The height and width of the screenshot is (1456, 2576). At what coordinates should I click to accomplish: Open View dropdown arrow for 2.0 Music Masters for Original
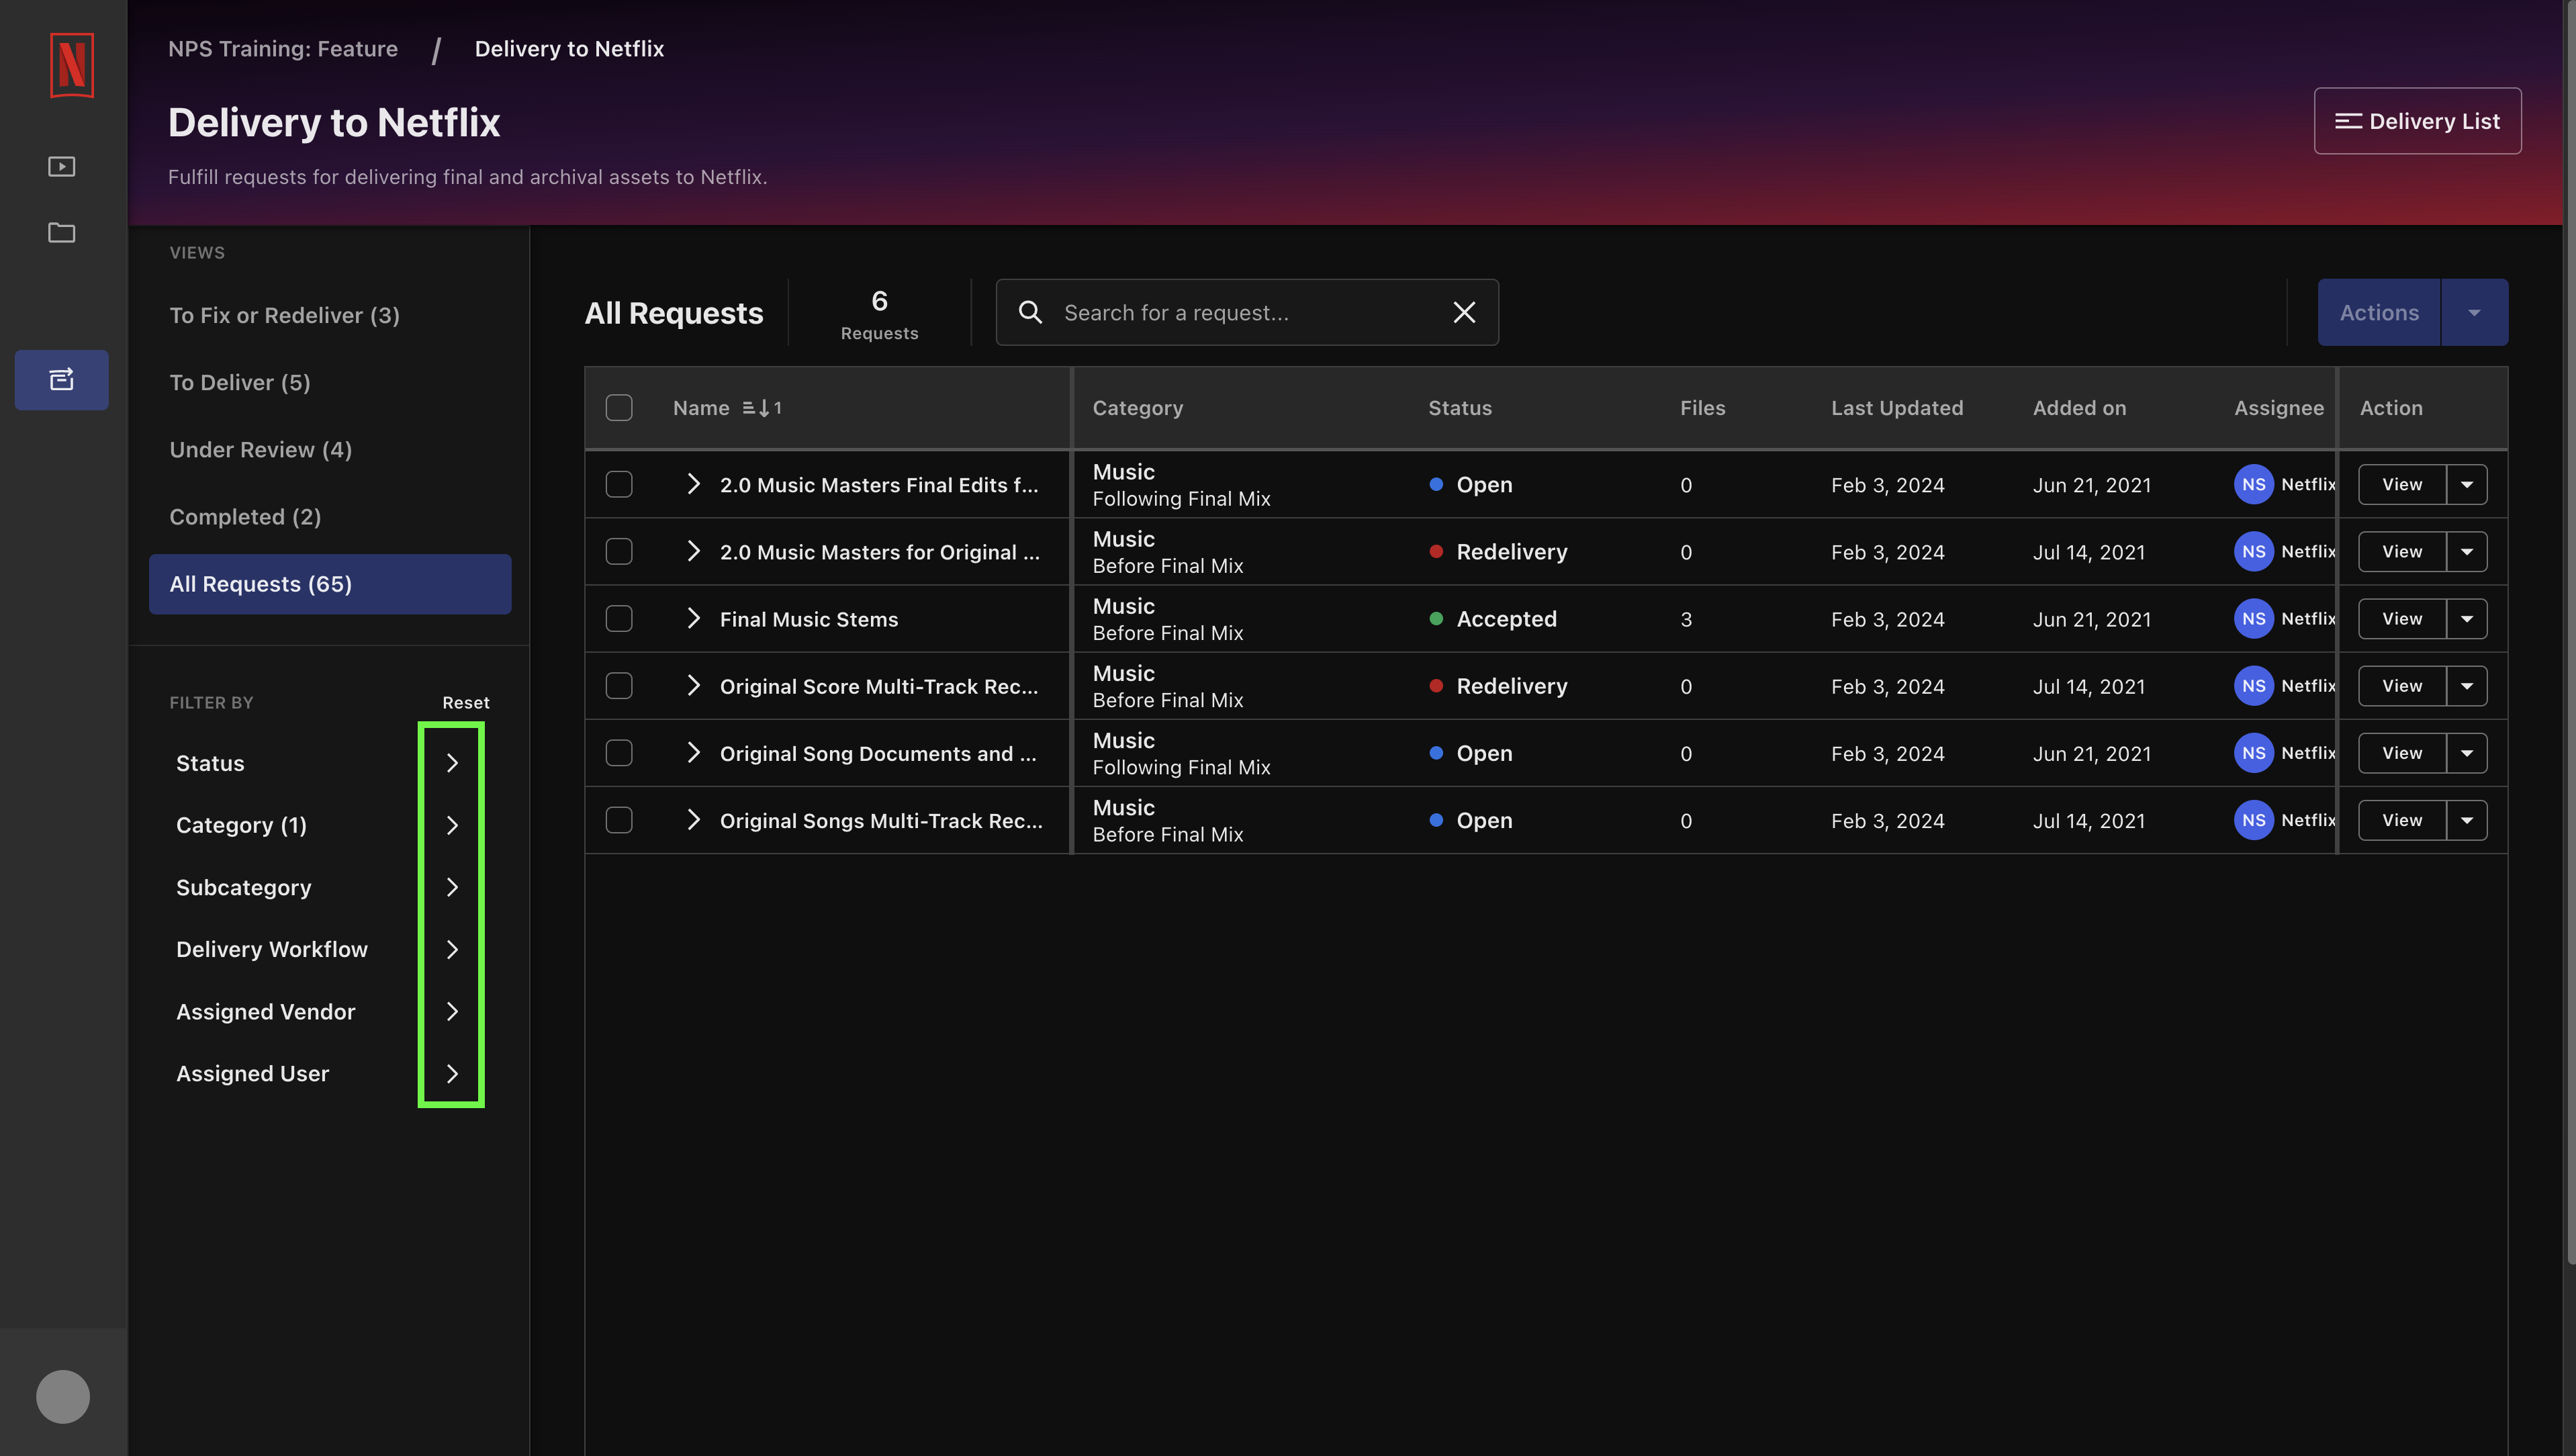pyautogui.click(x=2467, y=551)
